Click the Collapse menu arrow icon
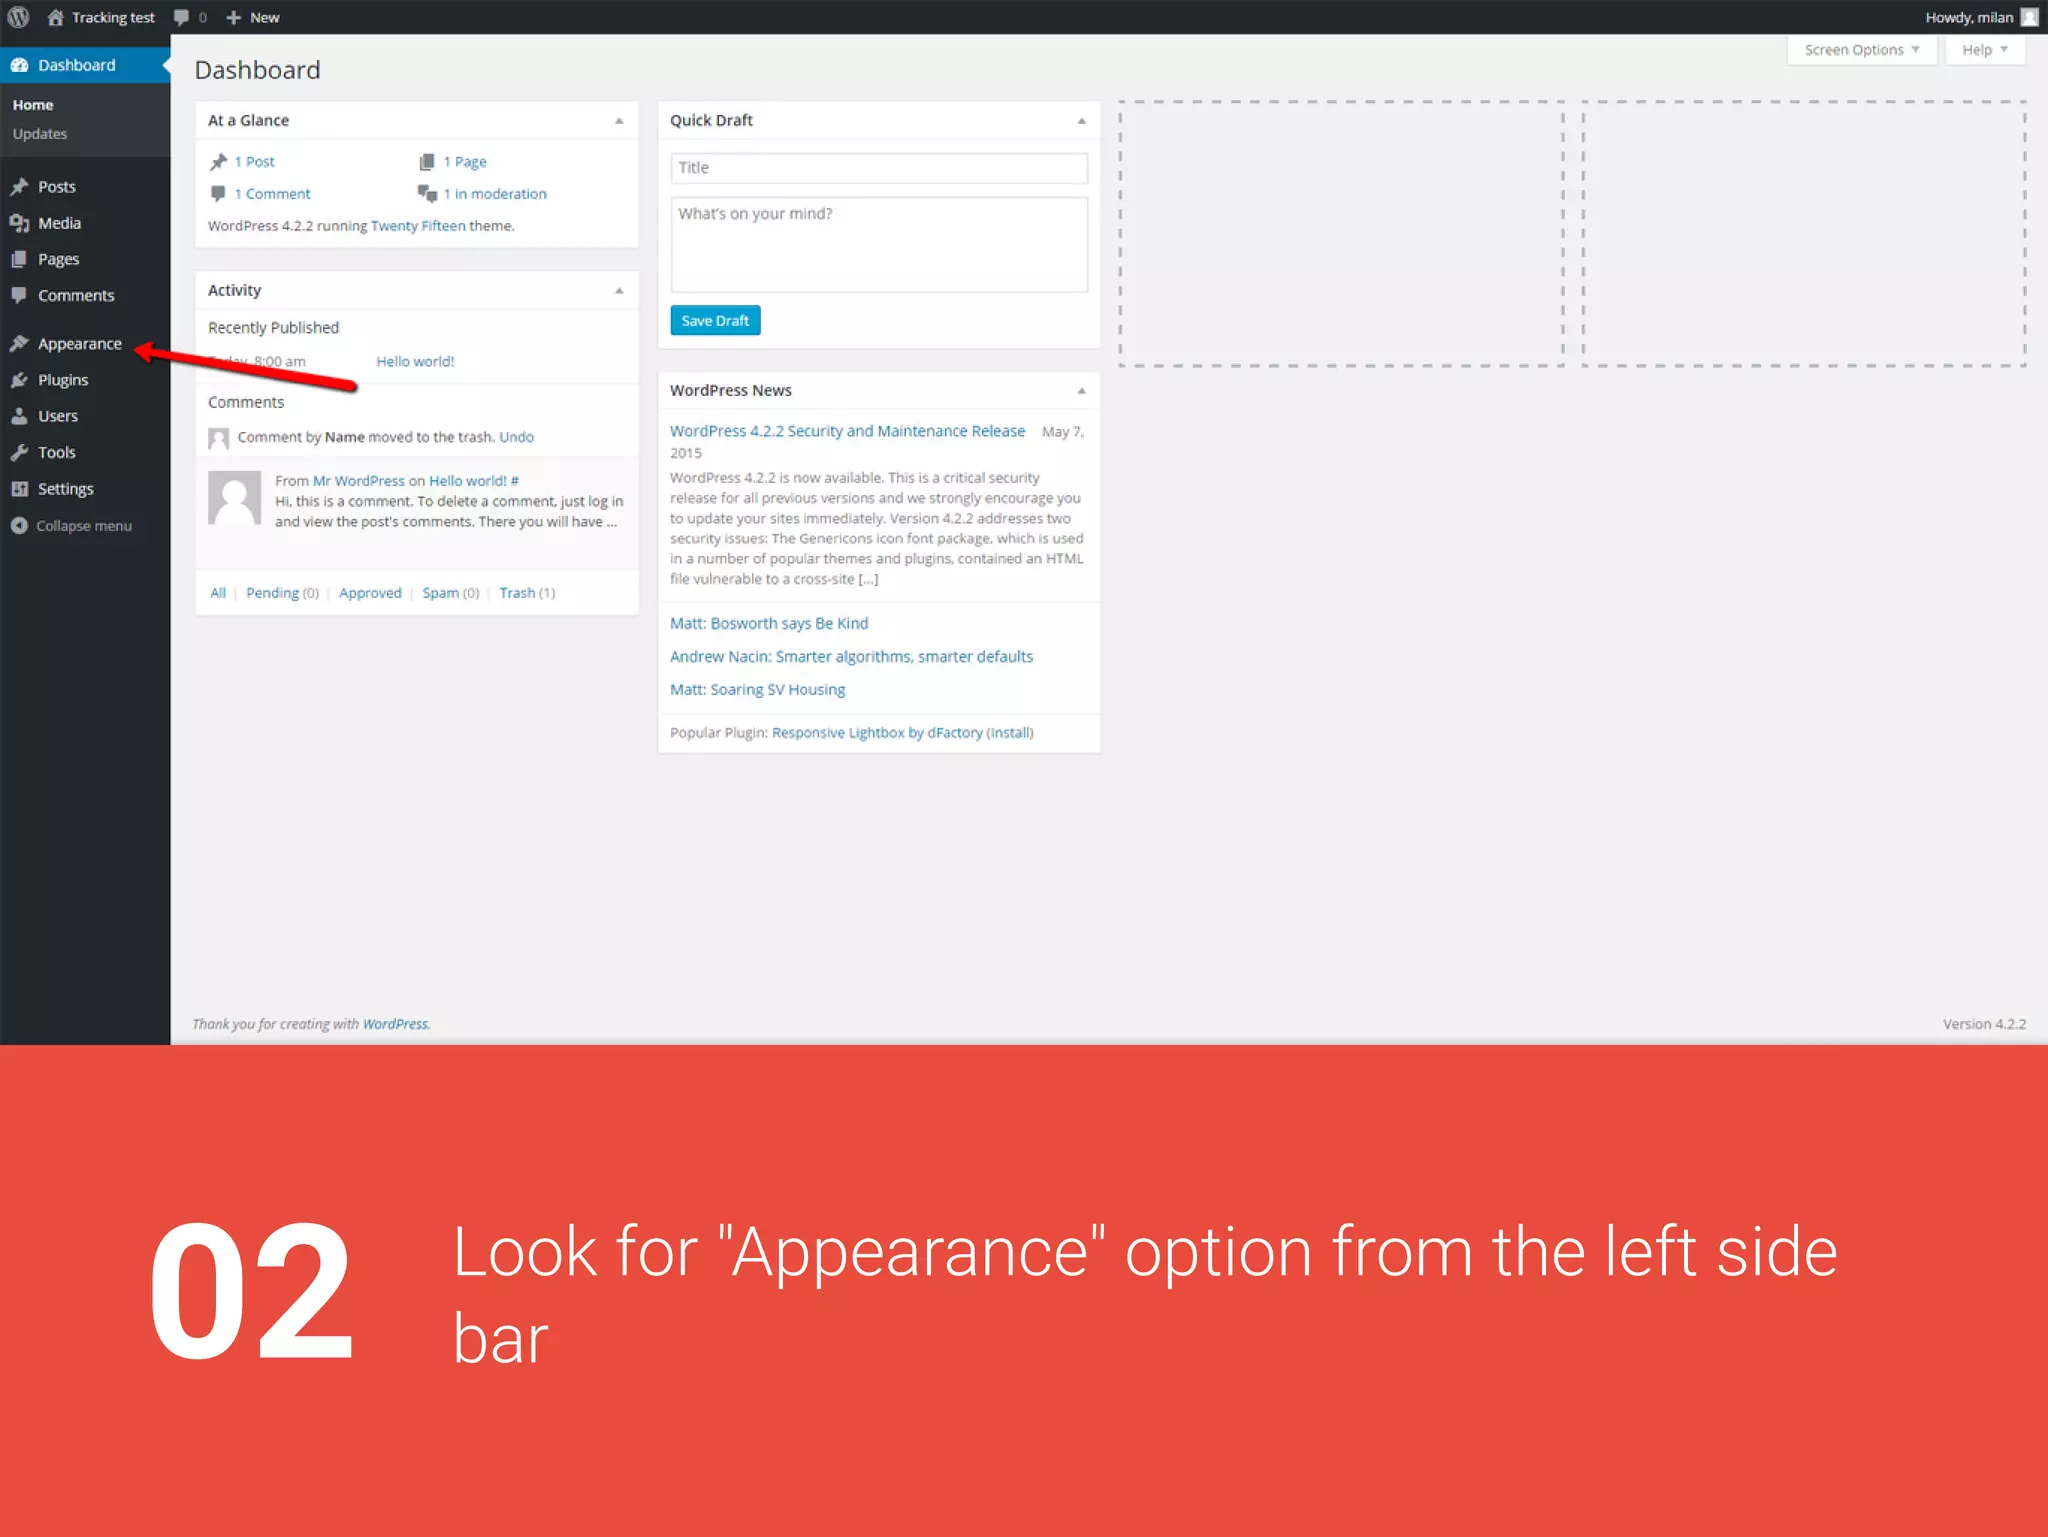Image resolution: width=2048 pixels, height=1537 pixels. coord(19,526)
